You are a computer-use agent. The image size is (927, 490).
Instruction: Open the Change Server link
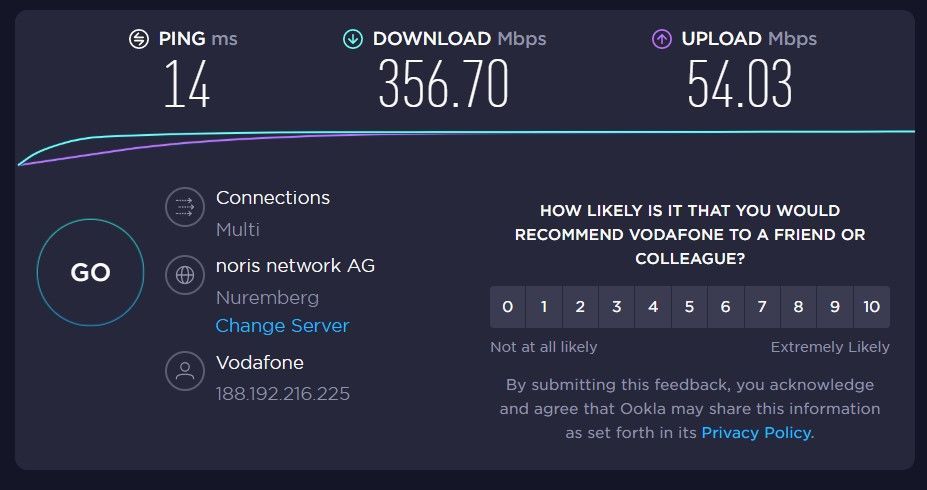282,326
